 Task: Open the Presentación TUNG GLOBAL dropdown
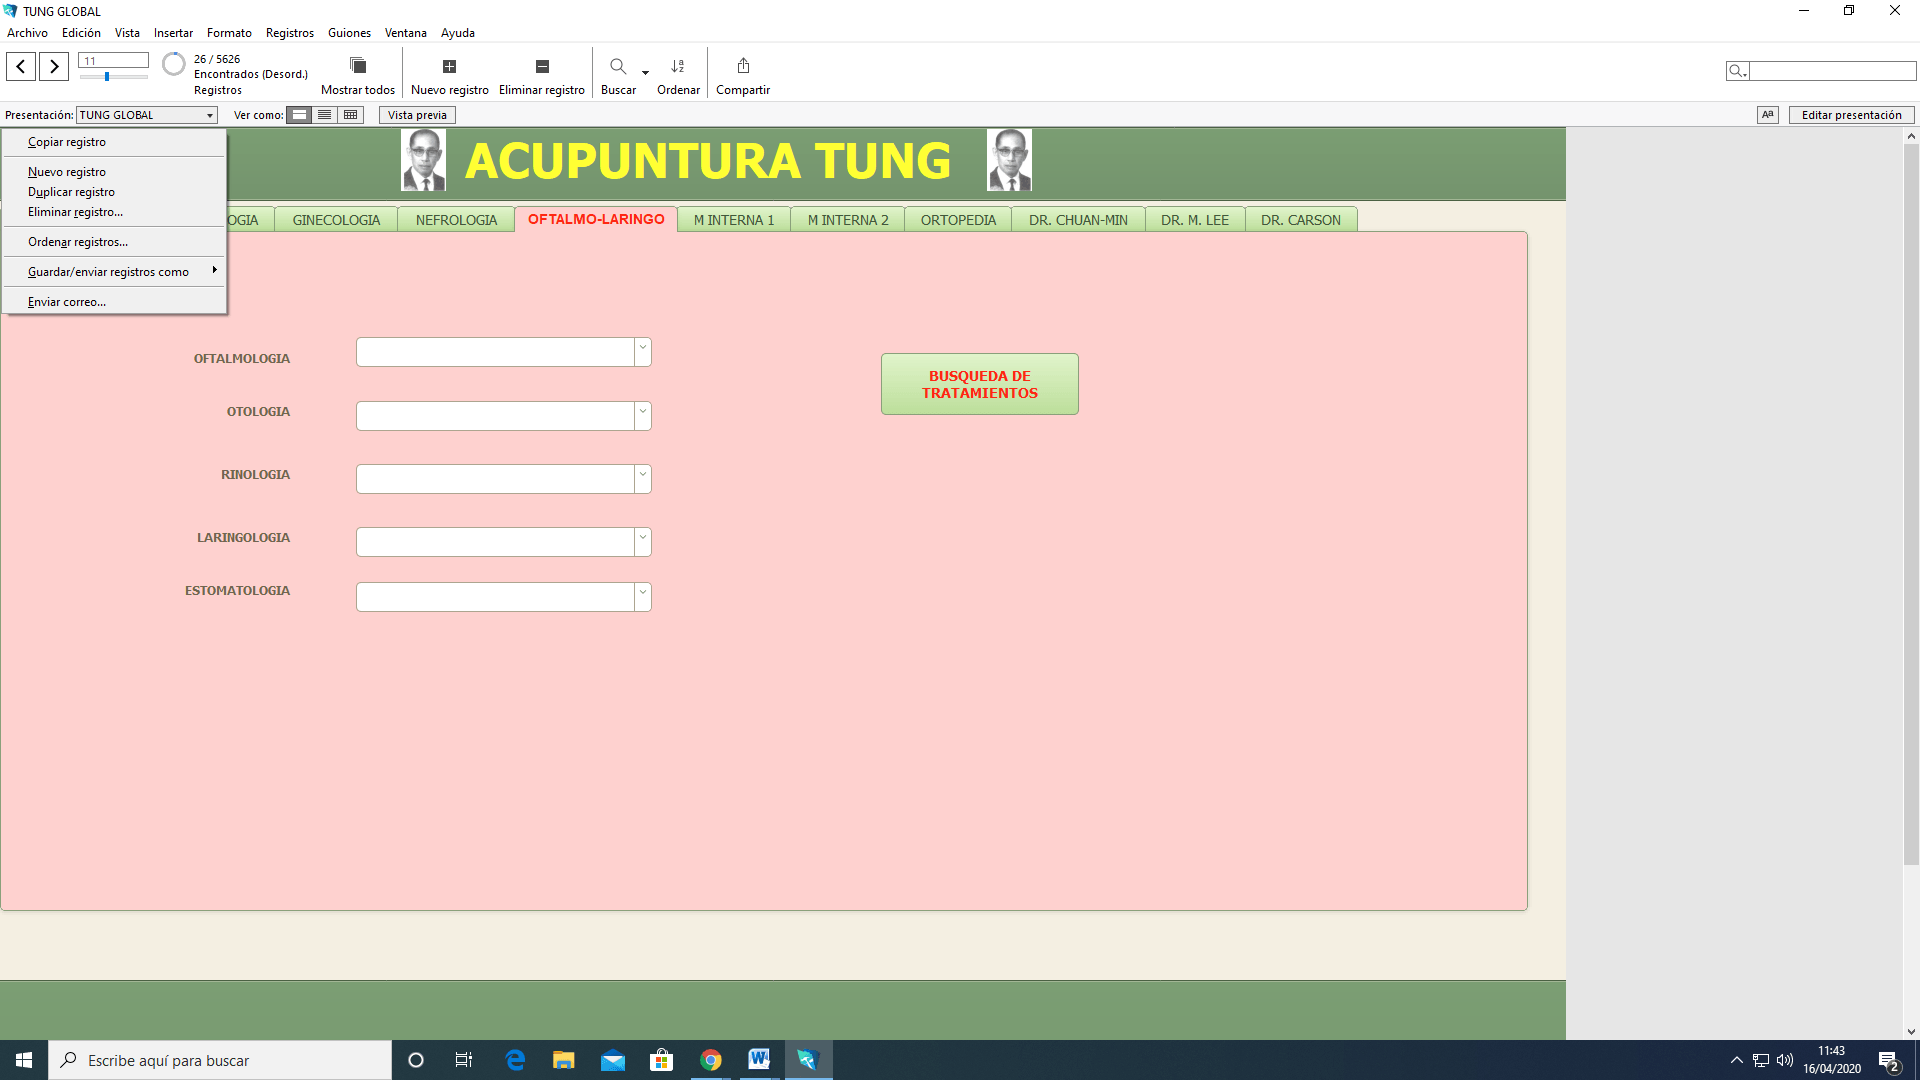click(x=147, y=115)
